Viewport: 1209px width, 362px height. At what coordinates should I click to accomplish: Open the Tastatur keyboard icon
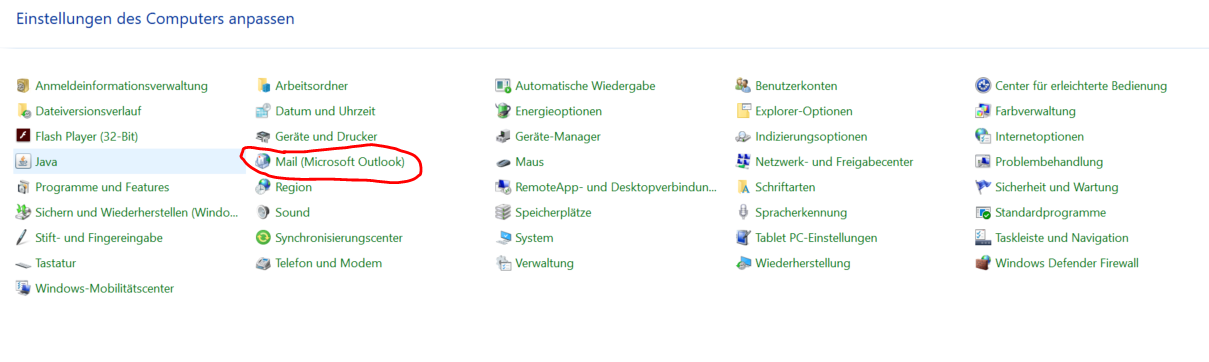point(24,263)
